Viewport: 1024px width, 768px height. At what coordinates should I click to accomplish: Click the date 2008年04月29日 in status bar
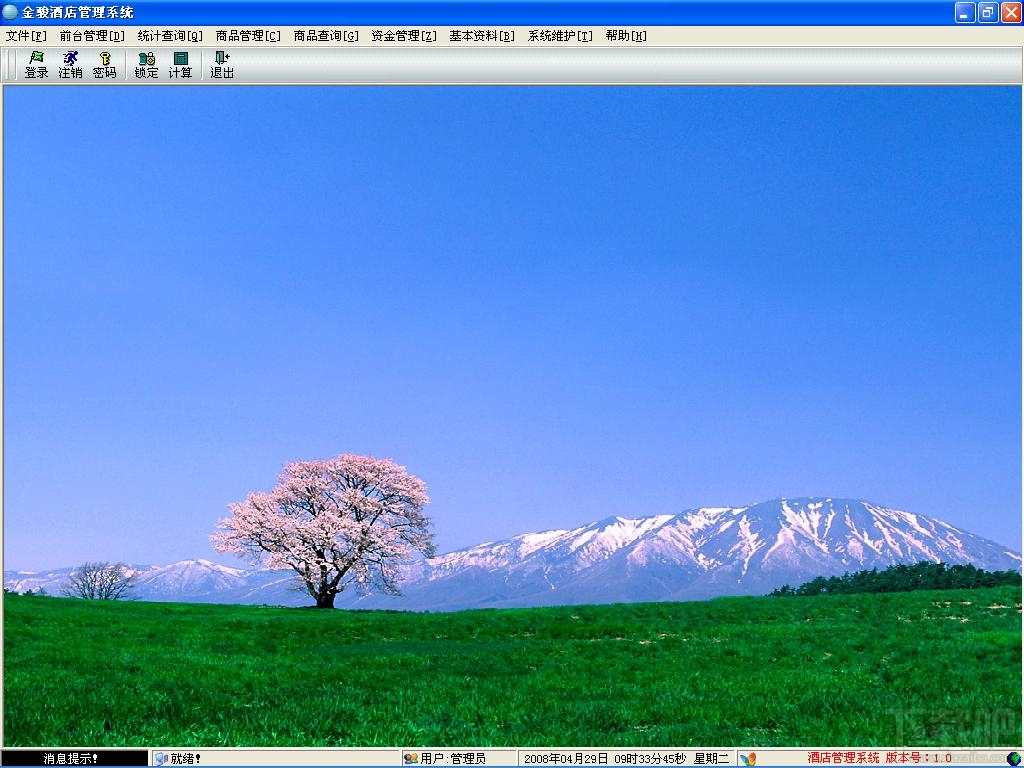[x=566, y=758]
